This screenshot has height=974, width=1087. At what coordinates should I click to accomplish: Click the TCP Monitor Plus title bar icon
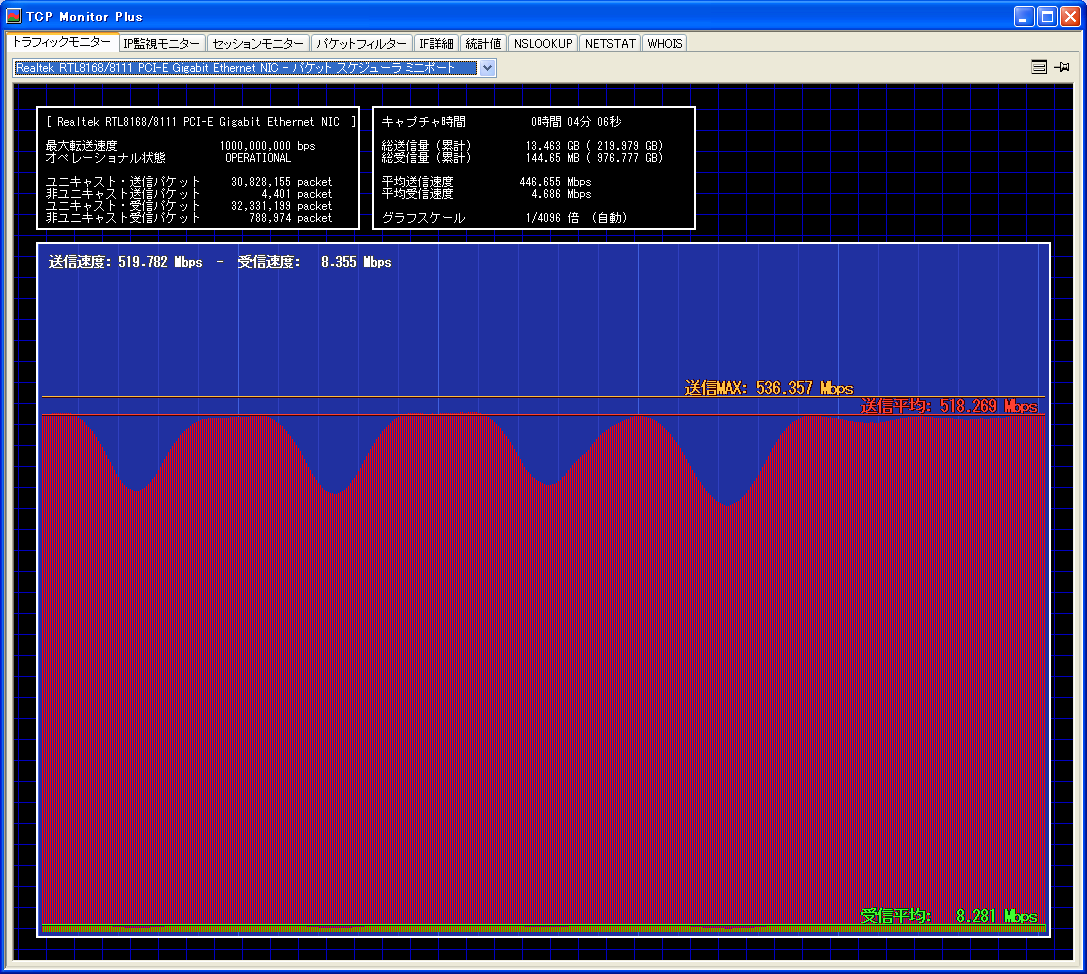pyautogui.click(x=14, y=16)
